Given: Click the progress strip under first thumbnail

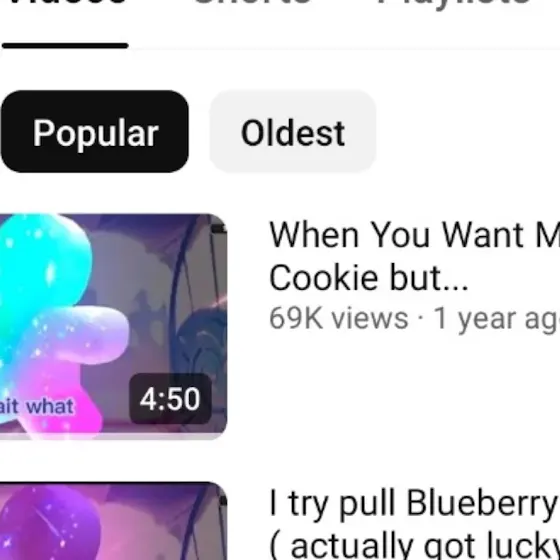Looking at the screenshot, I should point(113,436).
